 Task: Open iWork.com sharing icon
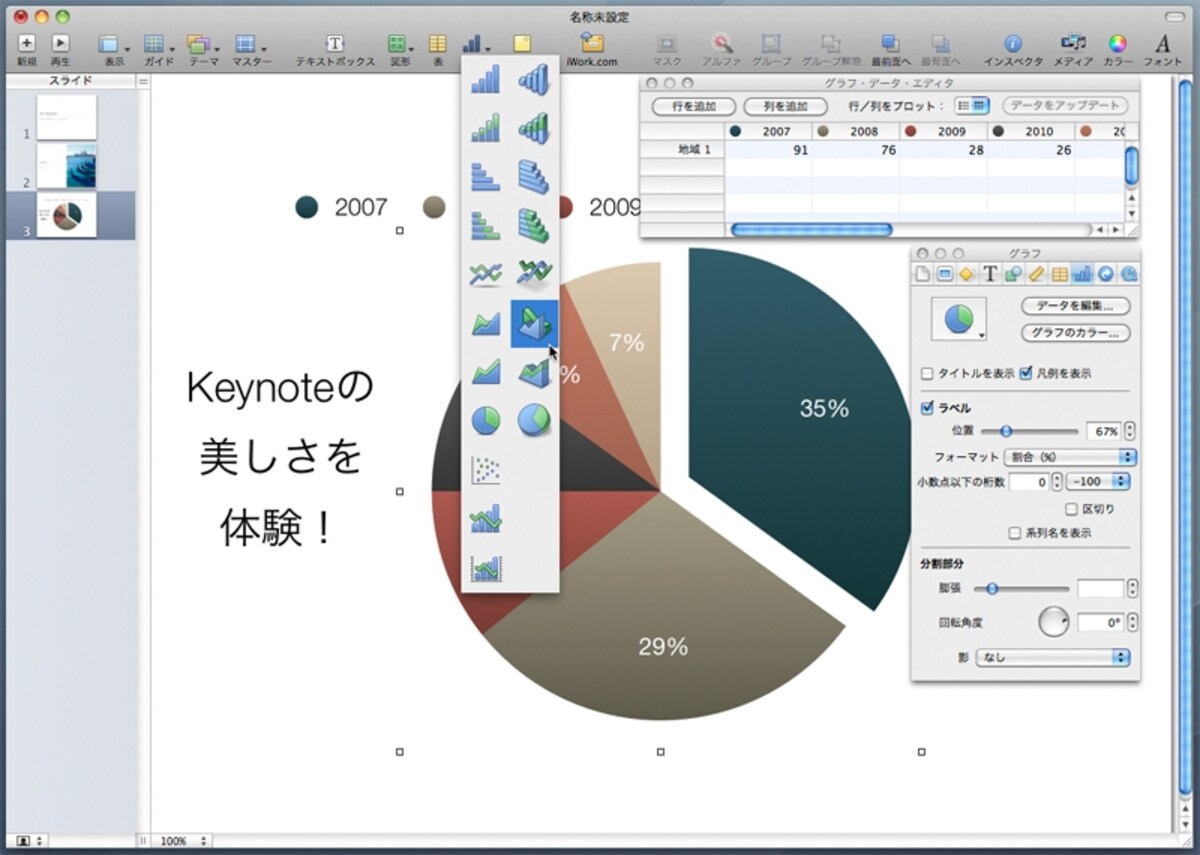coord(592,43)
